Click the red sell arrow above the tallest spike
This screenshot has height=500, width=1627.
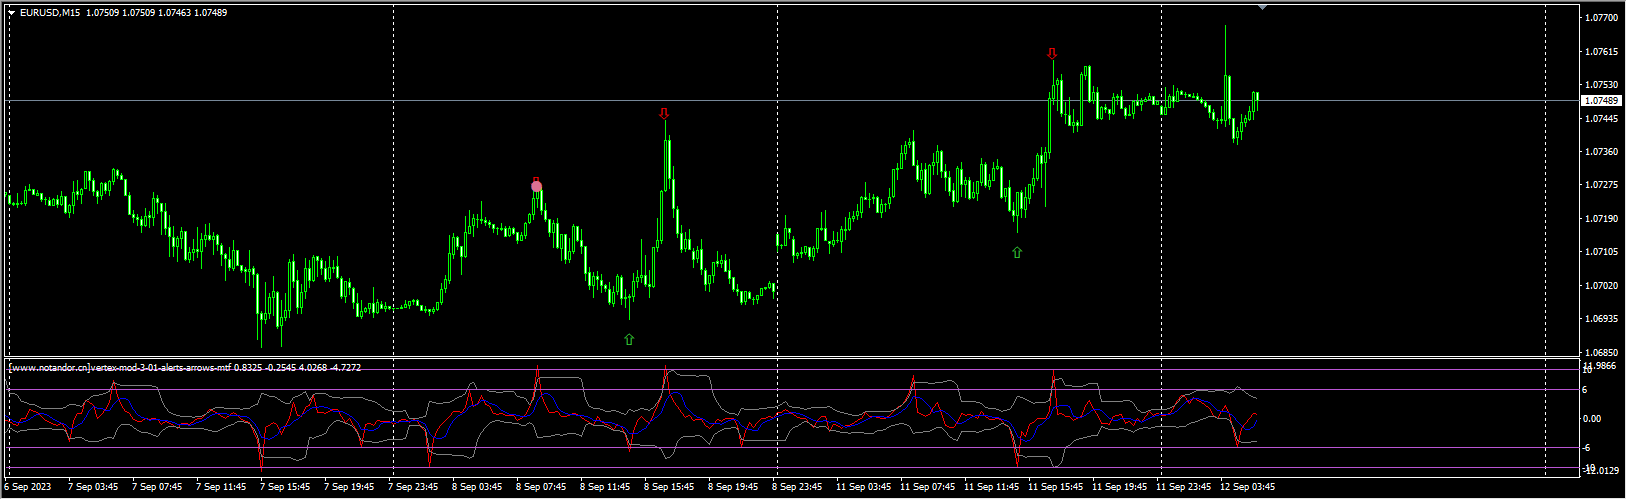pyautogui.click(x=664, y=114)
